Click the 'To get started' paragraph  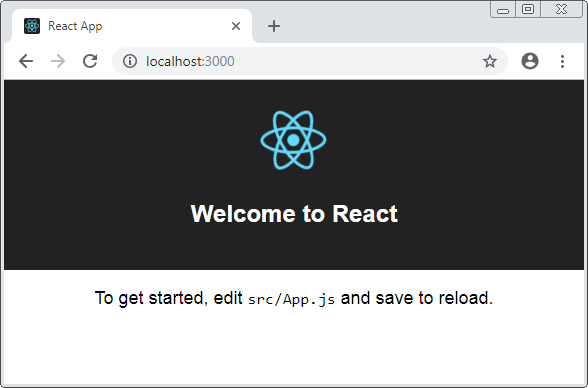point(294,298)
